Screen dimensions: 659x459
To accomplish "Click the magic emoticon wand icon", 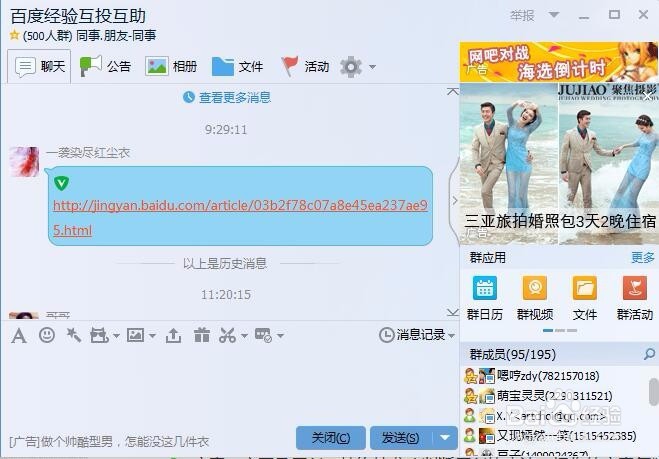I will coord(74,335).
